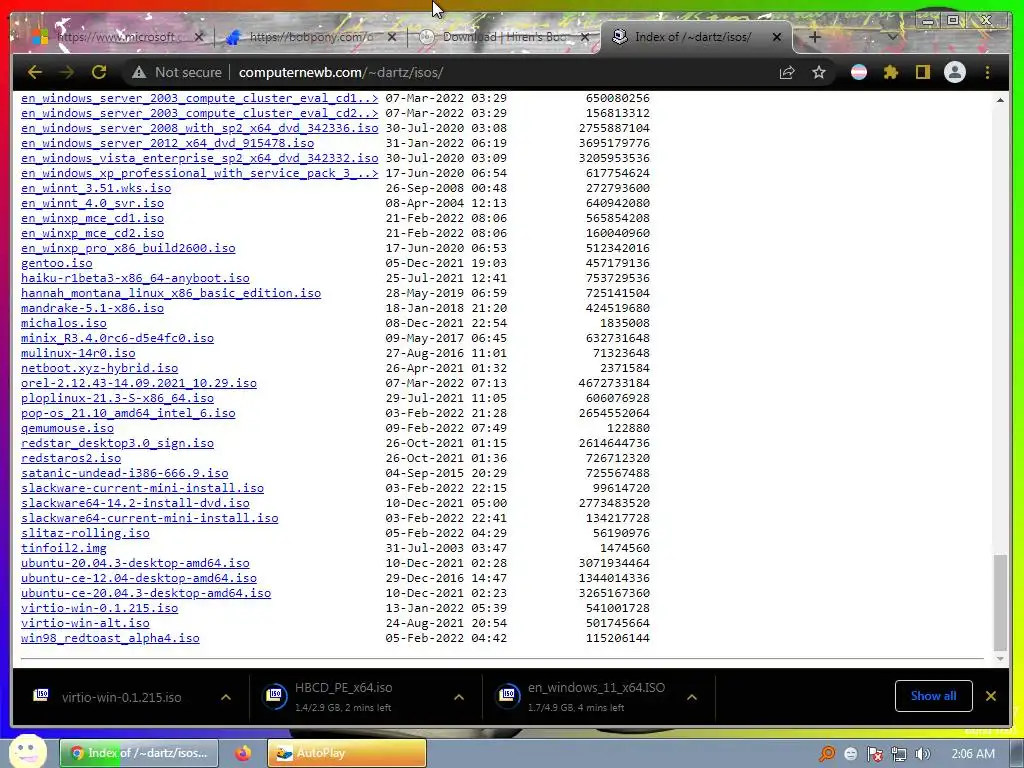Image resolution: width=1024 pixels, height=768 pixels.
Task: Open the tab search chevron in the title bar
Action: click(892, 37)
